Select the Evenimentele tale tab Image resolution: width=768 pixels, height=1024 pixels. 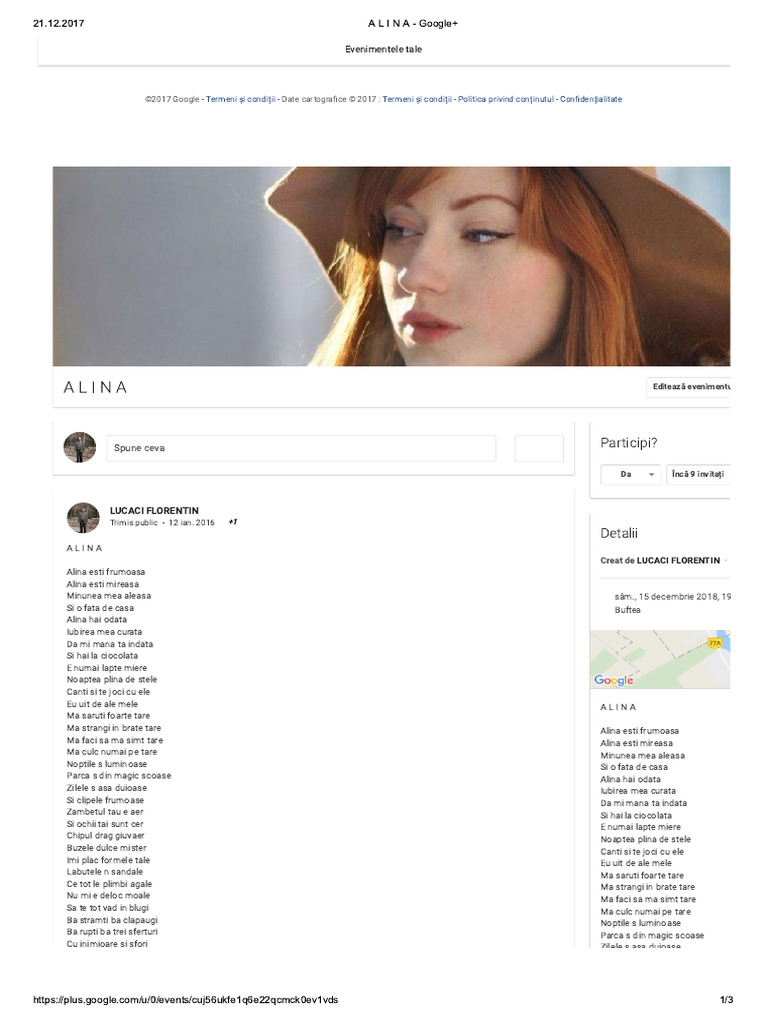383,49
